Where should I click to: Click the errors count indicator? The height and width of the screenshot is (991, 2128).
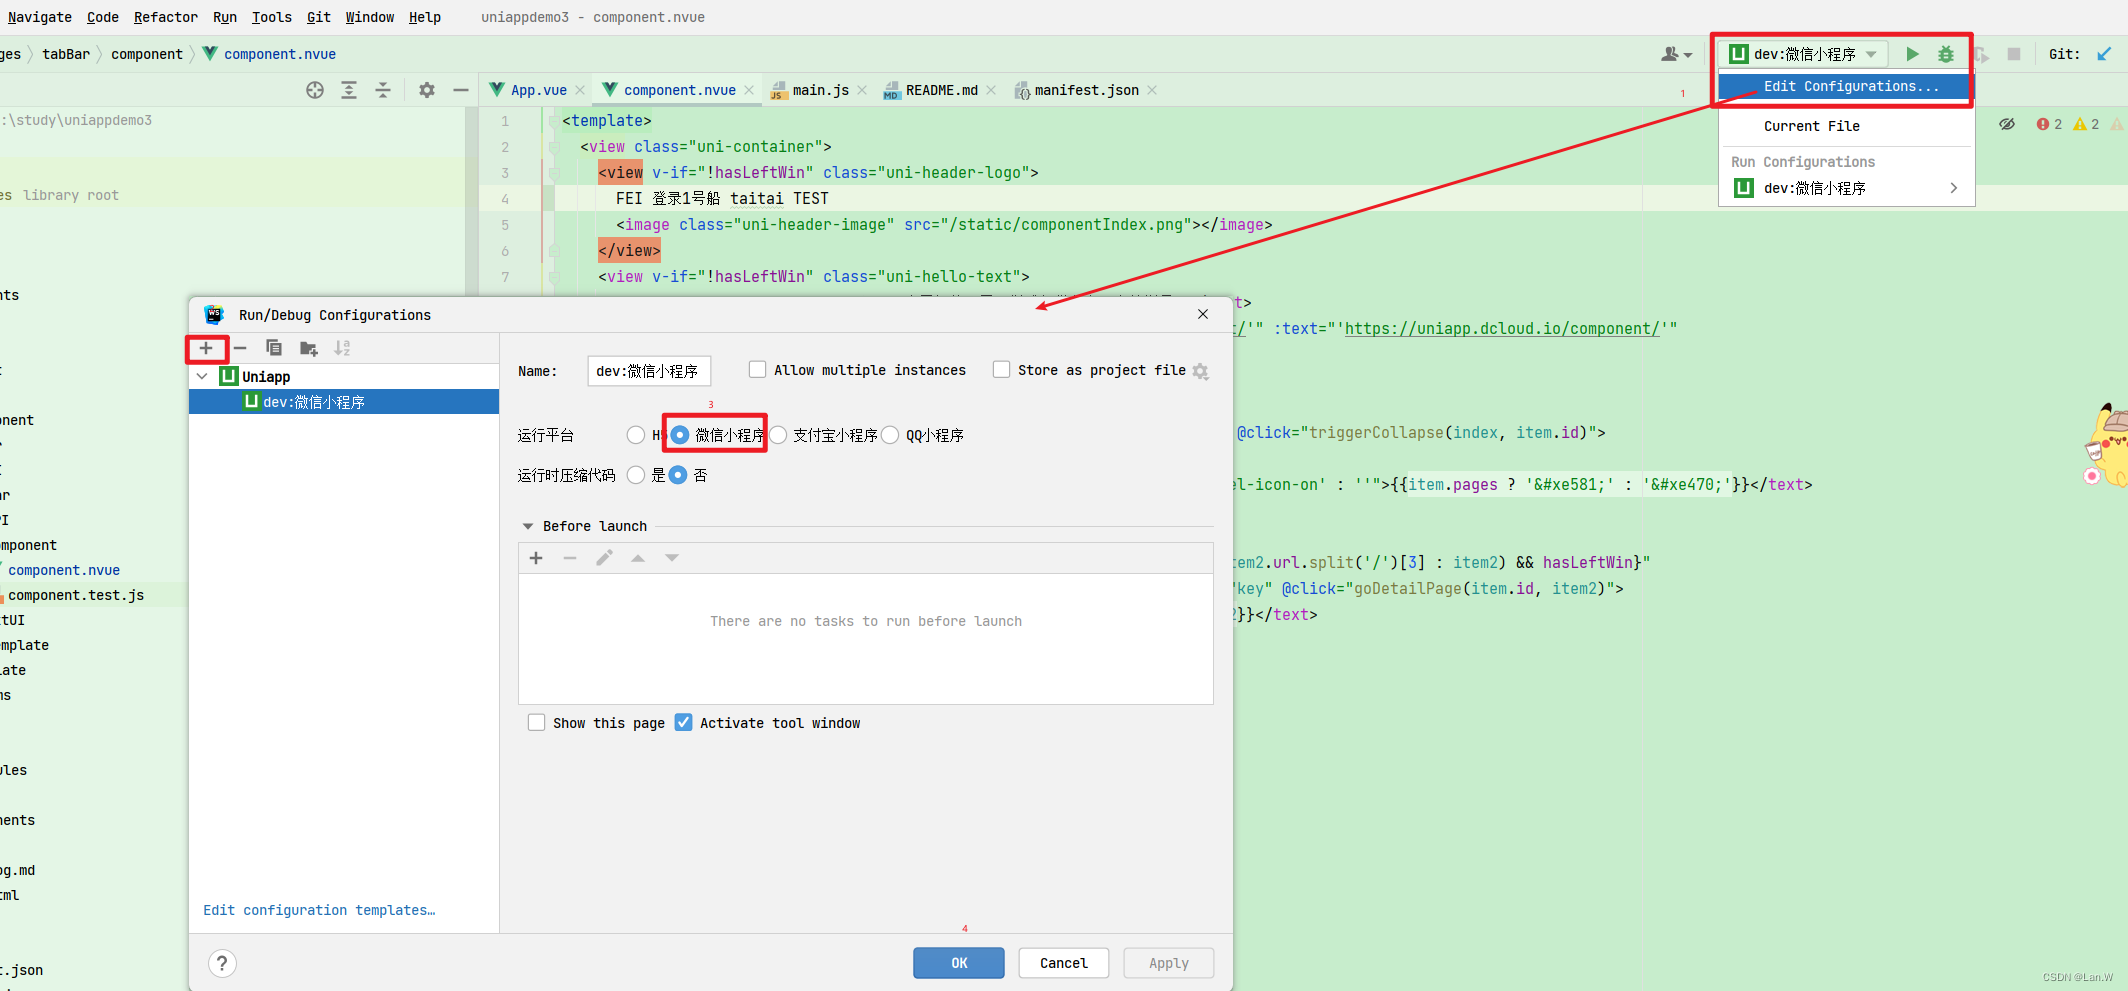tap(2049, 124)
